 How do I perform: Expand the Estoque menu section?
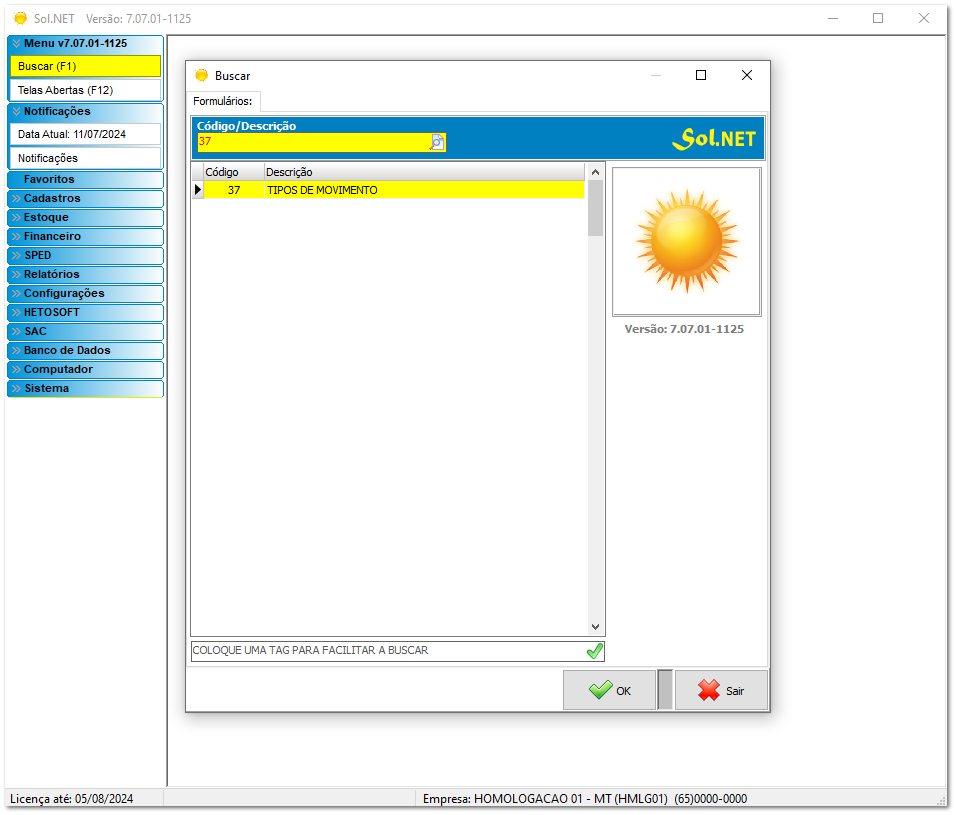84,218
